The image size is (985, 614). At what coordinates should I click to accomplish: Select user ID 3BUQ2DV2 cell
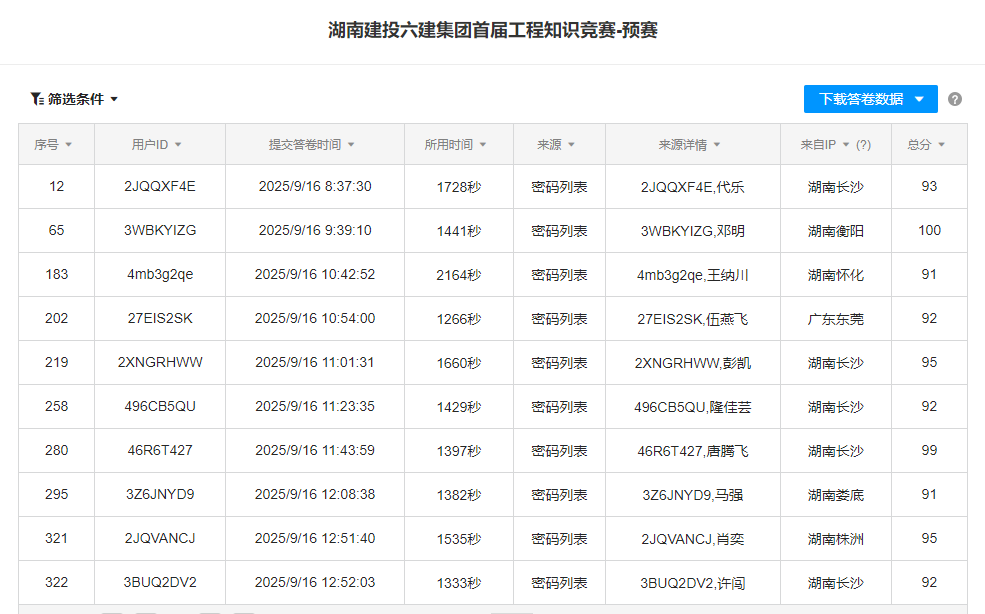(160, 583)
